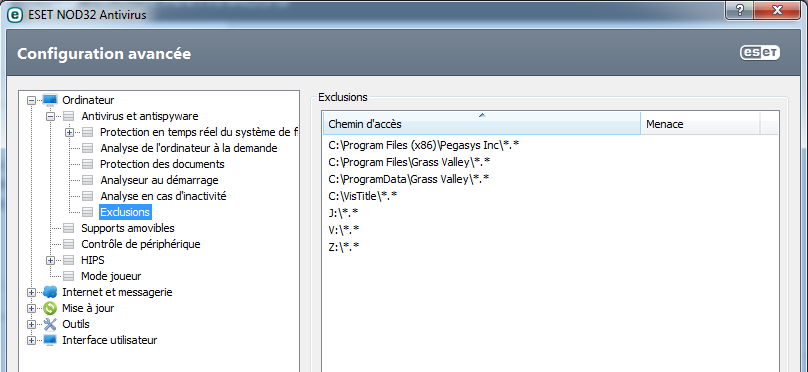Viewport: 808px width, 372px height.
Task: Expand Protection en temps réel node
Action: (70, 132)
